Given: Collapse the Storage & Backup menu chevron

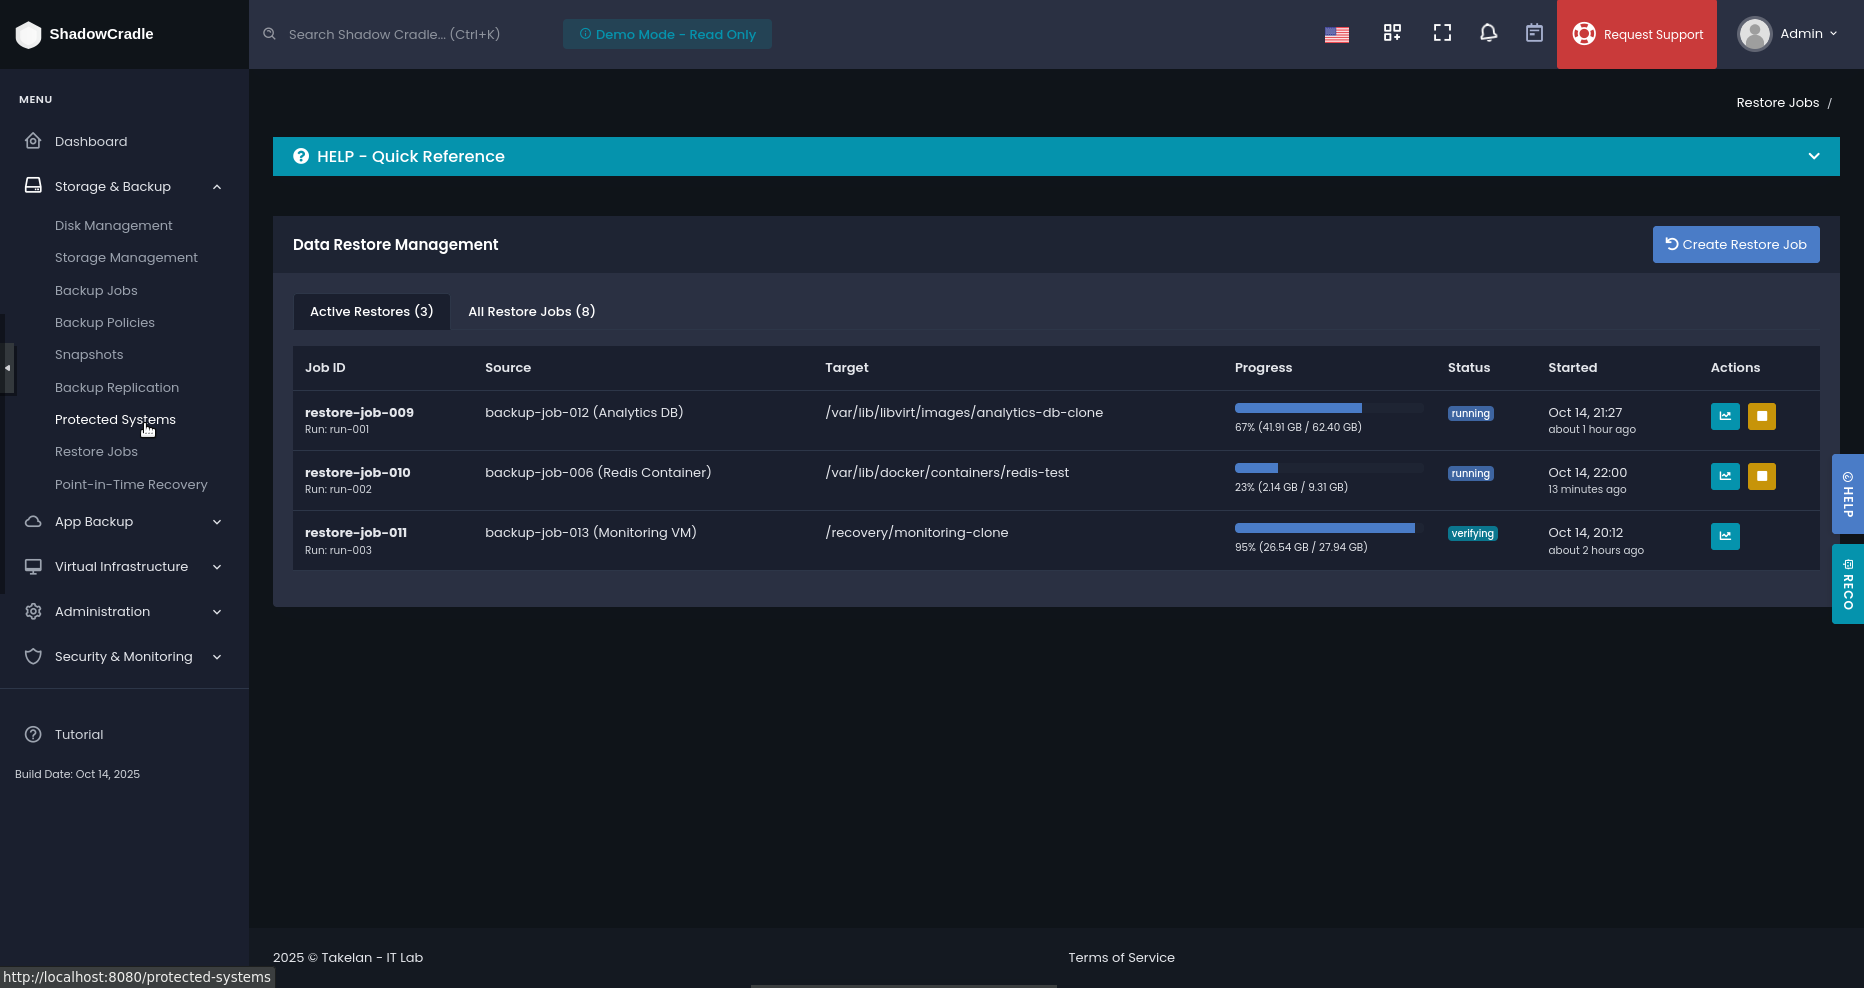Looking at the screenshot, I should click(x=217, y=187).
